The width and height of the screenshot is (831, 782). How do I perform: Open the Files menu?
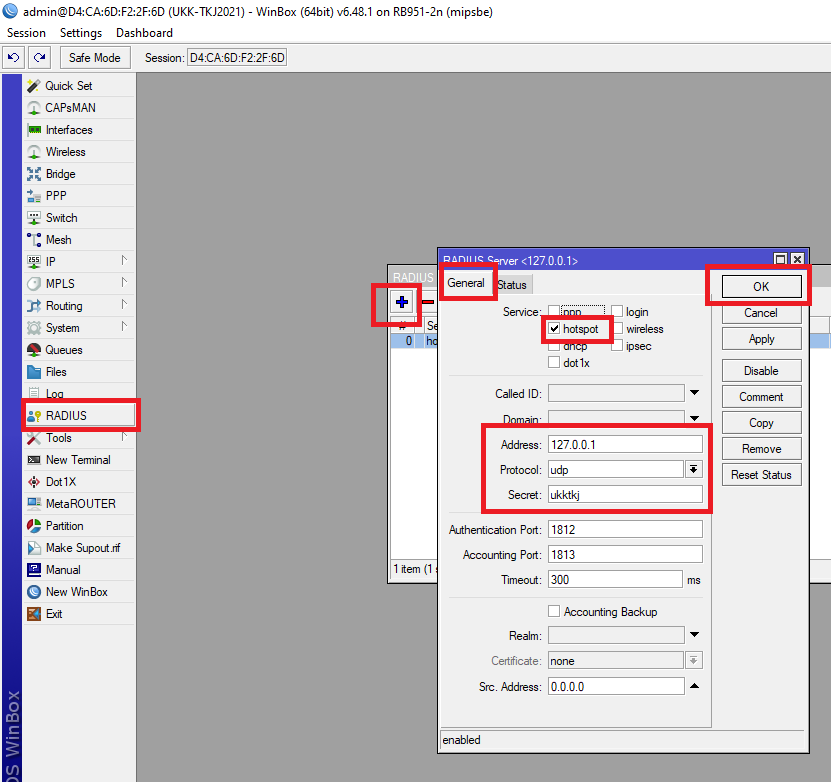[x=79, y=372]
